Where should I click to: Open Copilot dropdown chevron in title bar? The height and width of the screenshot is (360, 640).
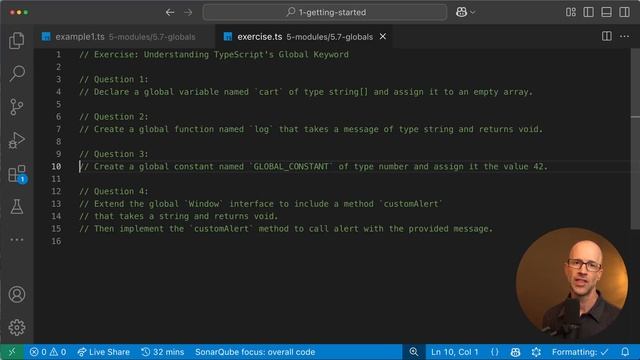coord(473,12)
